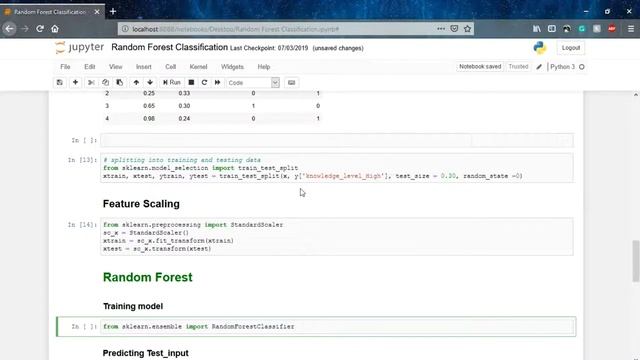The image size is (640, 360).
Task: Click table cell value 0.98
Action: point(149,118)
